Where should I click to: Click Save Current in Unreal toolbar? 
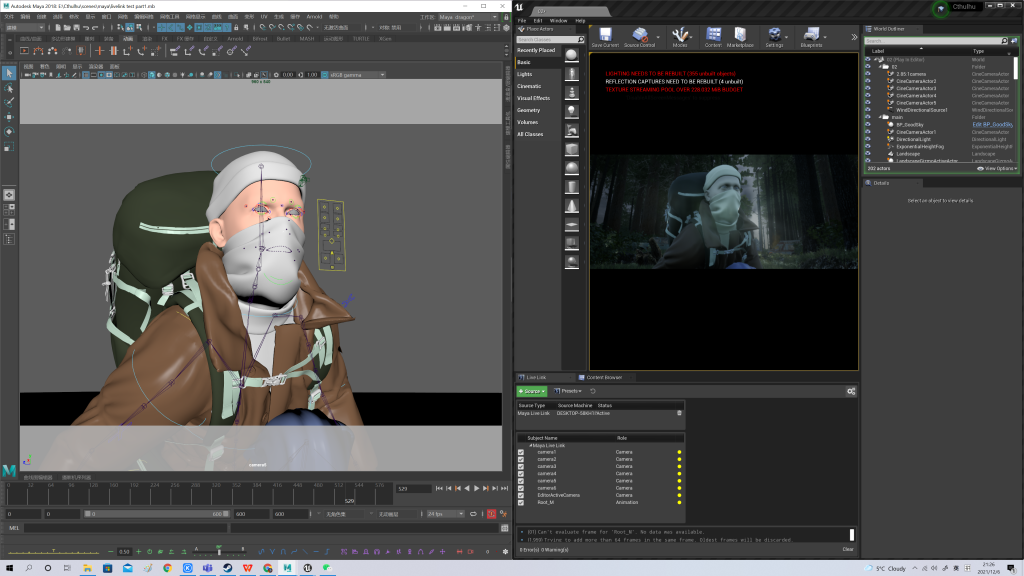point(605,37)
